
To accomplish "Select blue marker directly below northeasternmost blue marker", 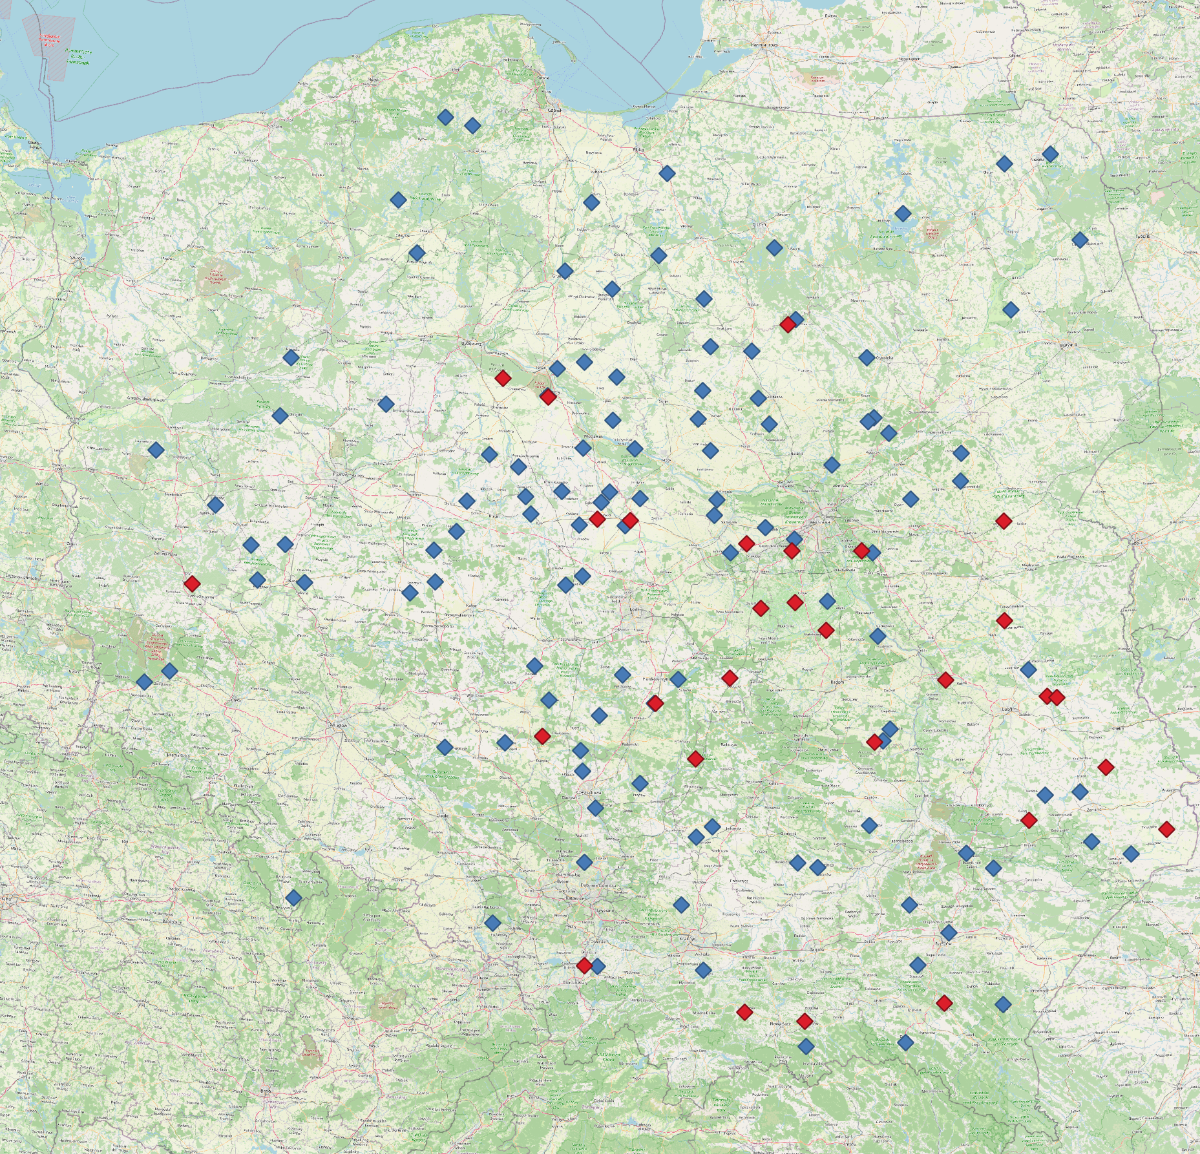I will pos(1080,240).
